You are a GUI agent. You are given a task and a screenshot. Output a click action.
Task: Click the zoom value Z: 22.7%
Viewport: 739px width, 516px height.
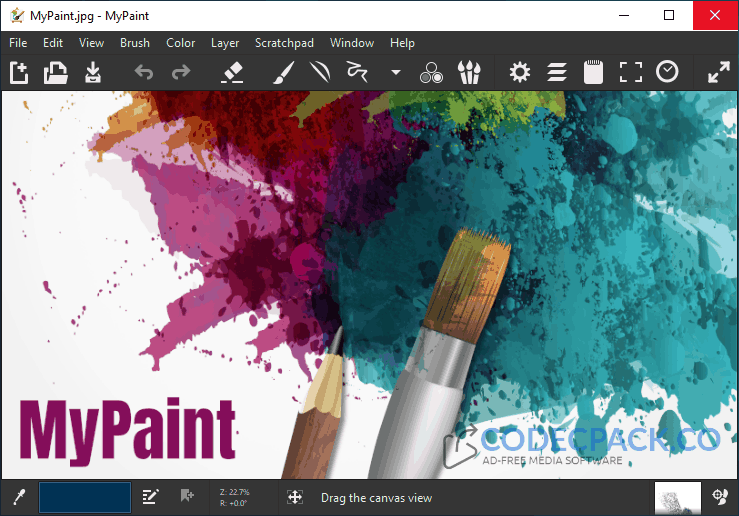click(x=234, y=492)
